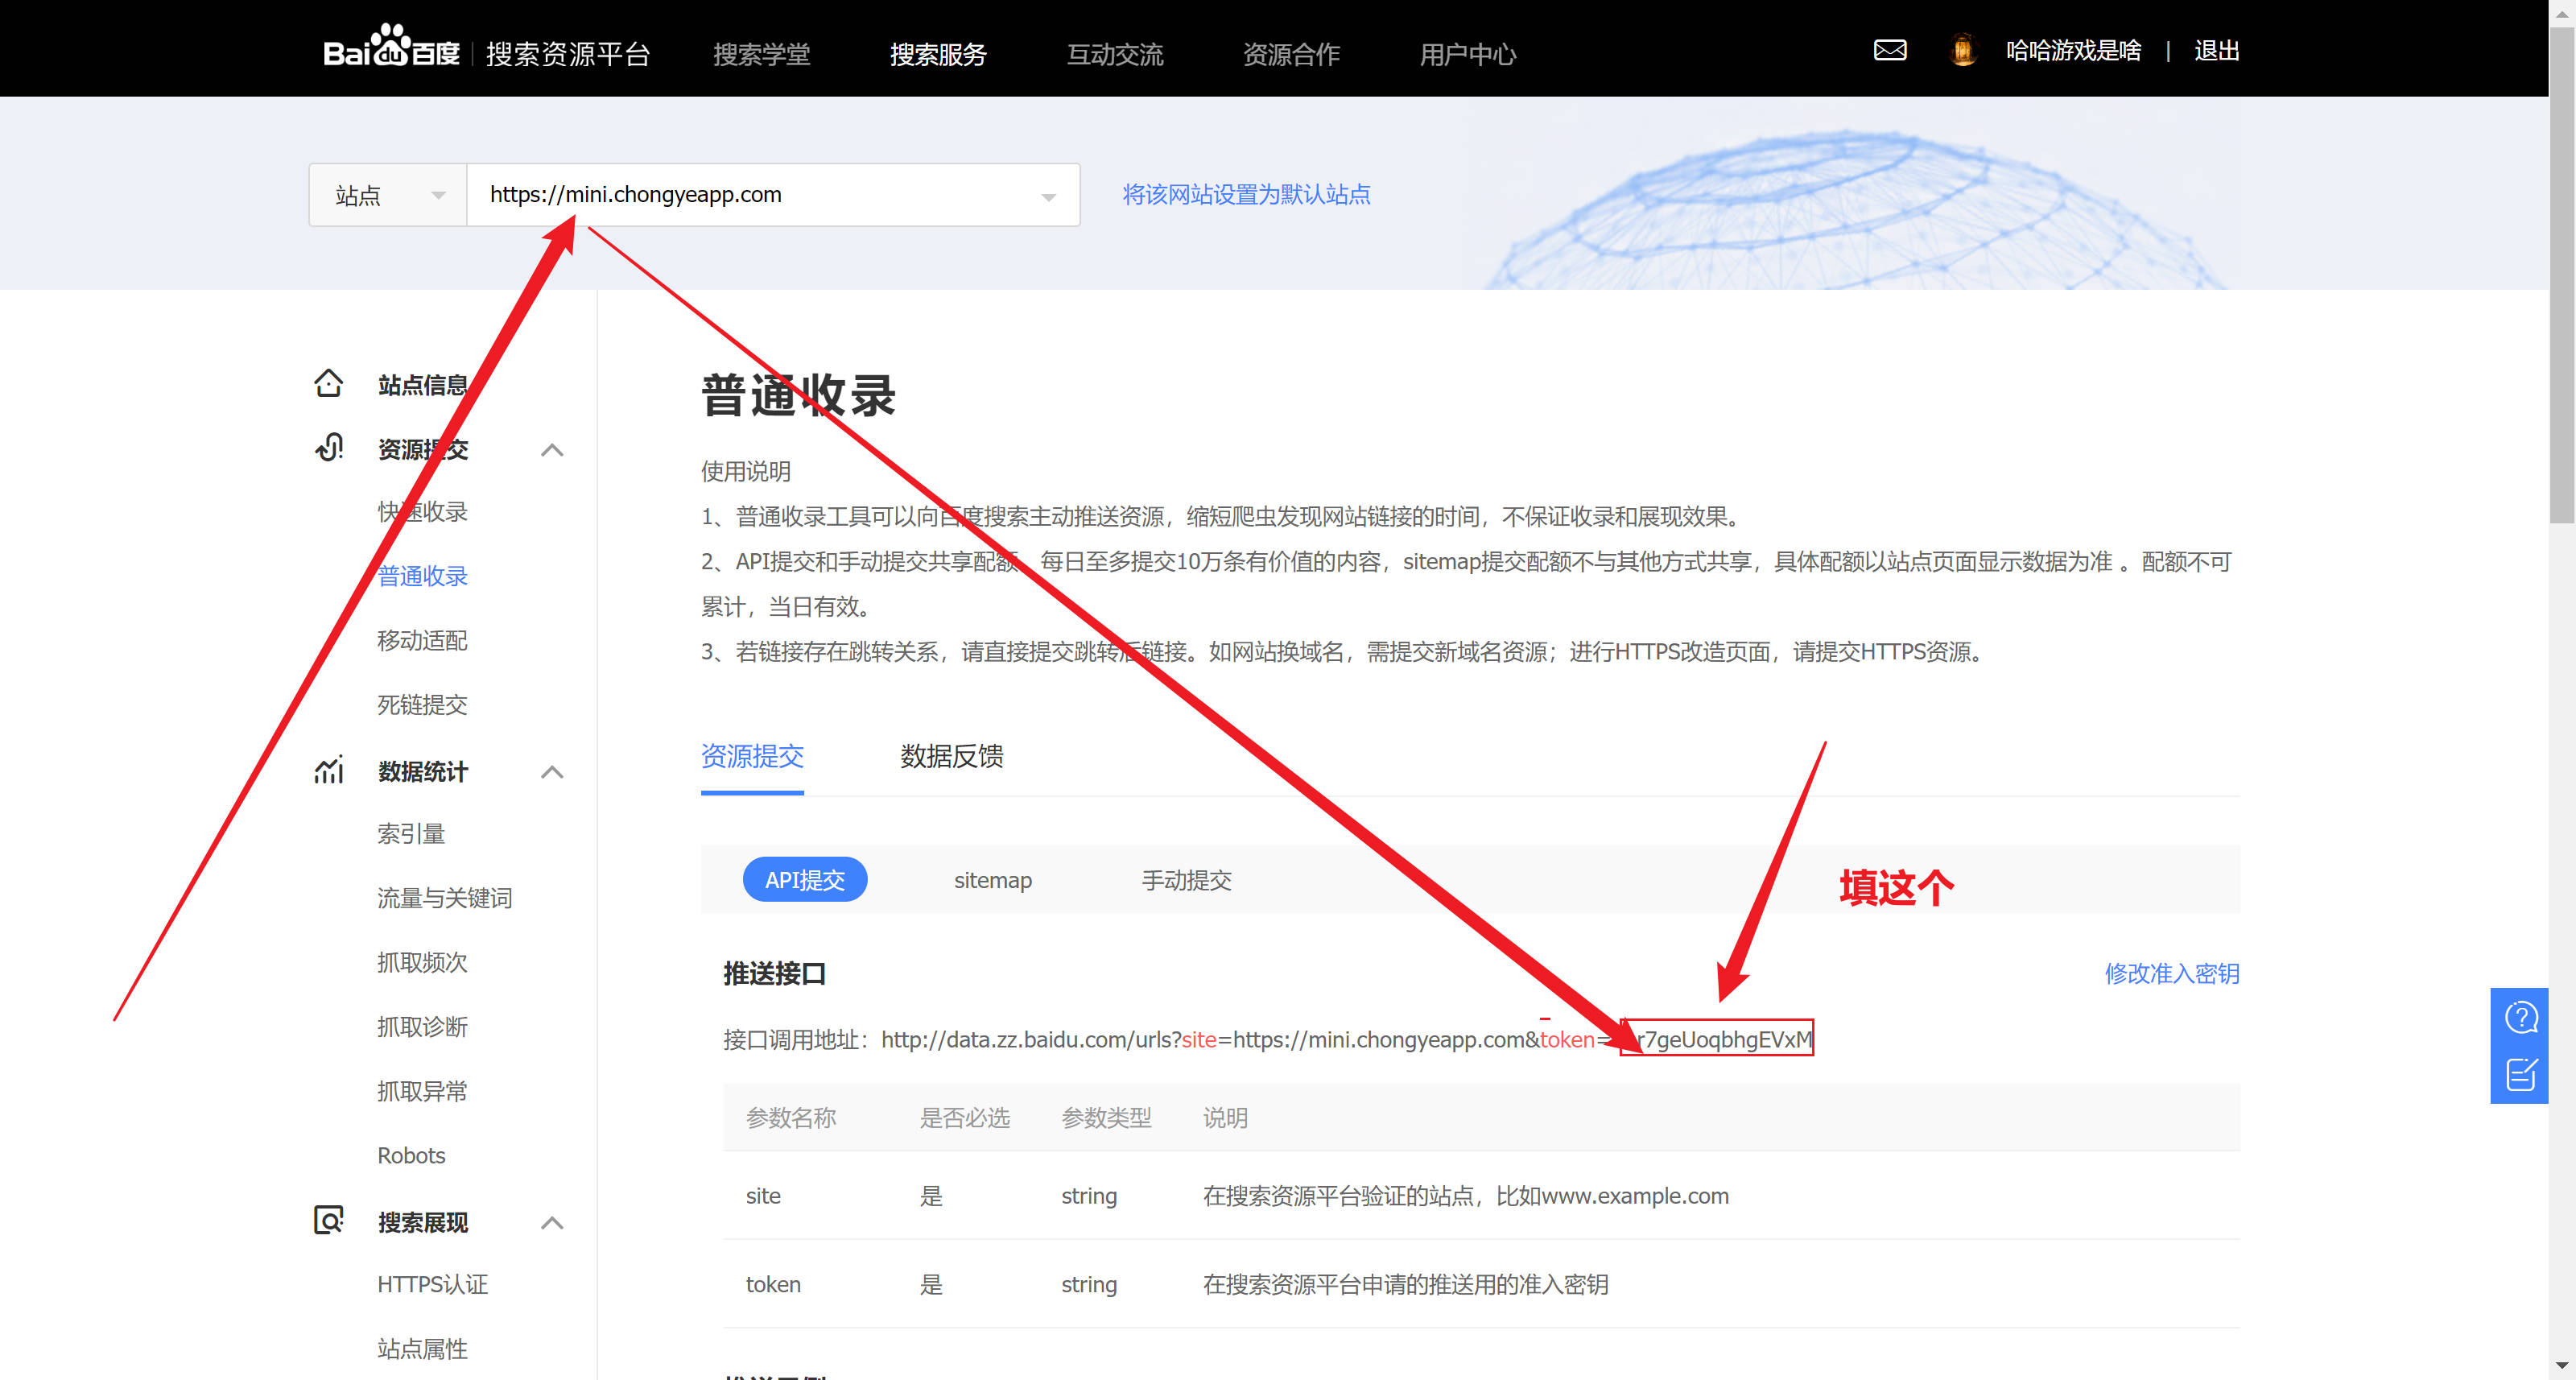
Task: Open 普通收录 in sidebar
Action: (x=422, y=576)
